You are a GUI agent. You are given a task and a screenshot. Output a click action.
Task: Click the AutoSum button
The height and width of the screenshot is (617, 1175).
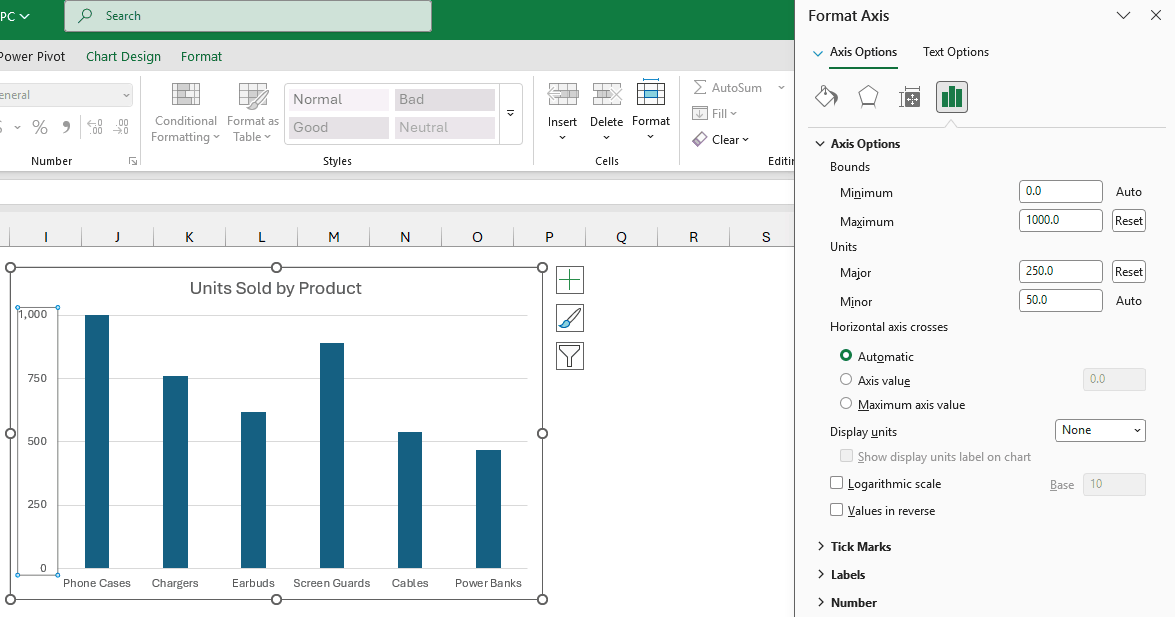[x=728, y=88]
